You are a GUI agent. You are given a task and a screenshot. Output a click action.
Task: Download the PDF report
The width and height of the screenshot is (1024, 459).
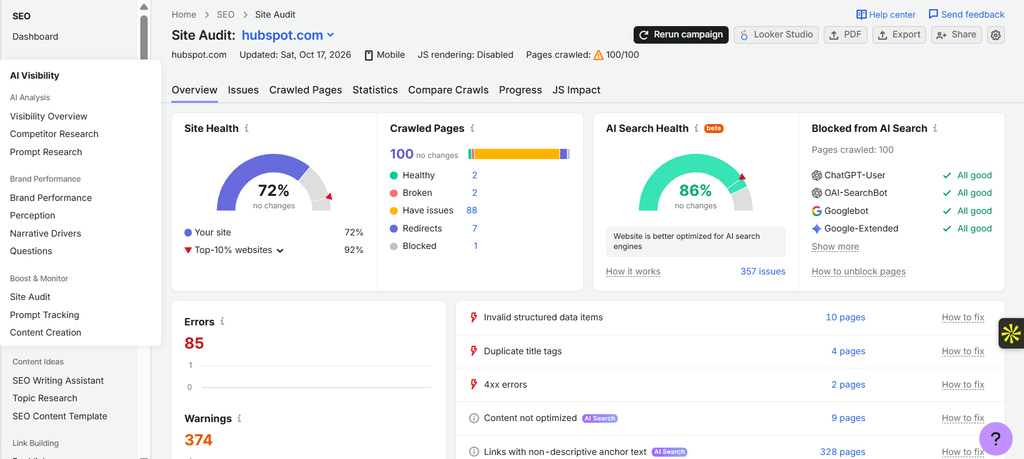[x=845, y=35]
